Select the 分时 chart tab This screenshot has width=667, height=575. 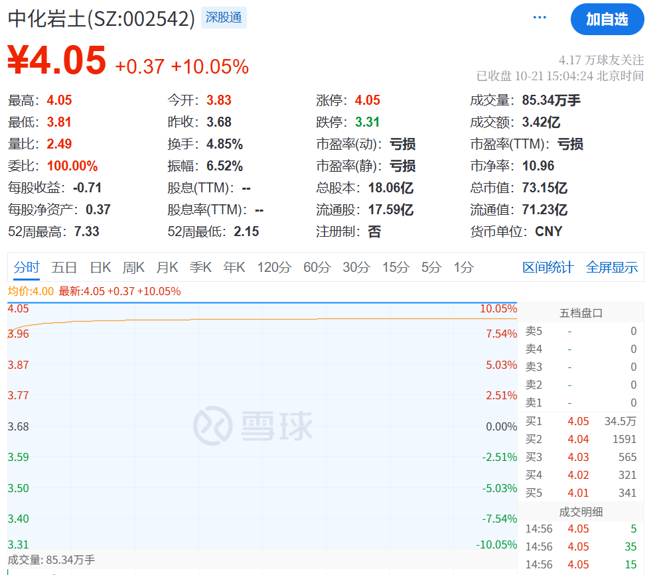(x=26, y=267)
